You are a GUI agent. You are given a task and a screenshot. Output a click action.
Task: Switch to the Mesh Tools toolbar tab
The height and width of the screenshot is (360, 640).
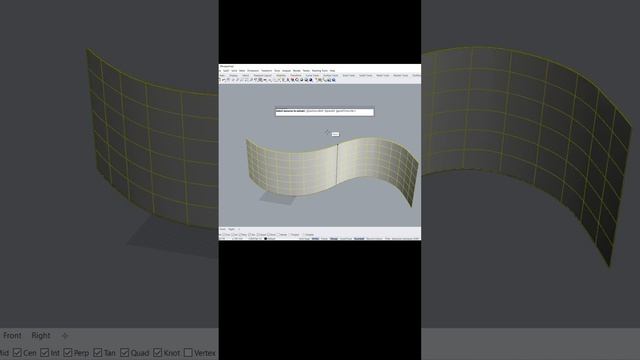(383, 76)
